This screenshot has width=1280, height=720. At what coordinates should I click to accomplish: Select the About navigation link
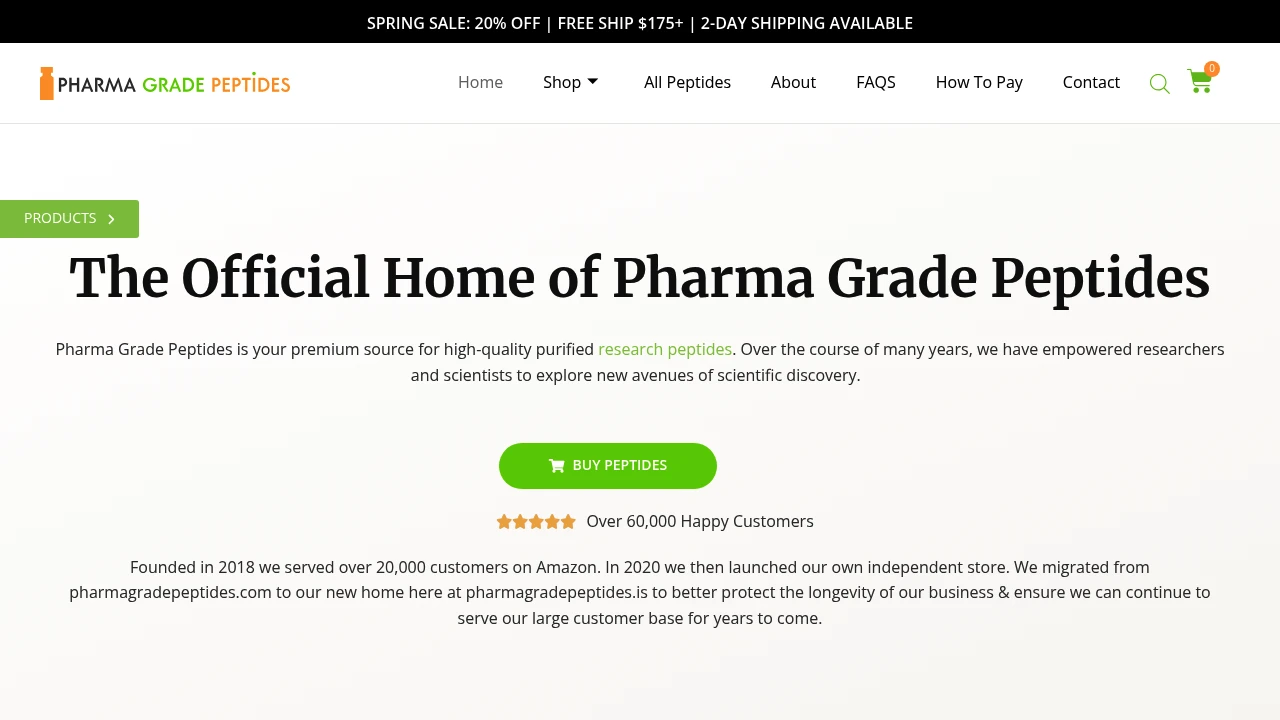(x=793, y=82)
